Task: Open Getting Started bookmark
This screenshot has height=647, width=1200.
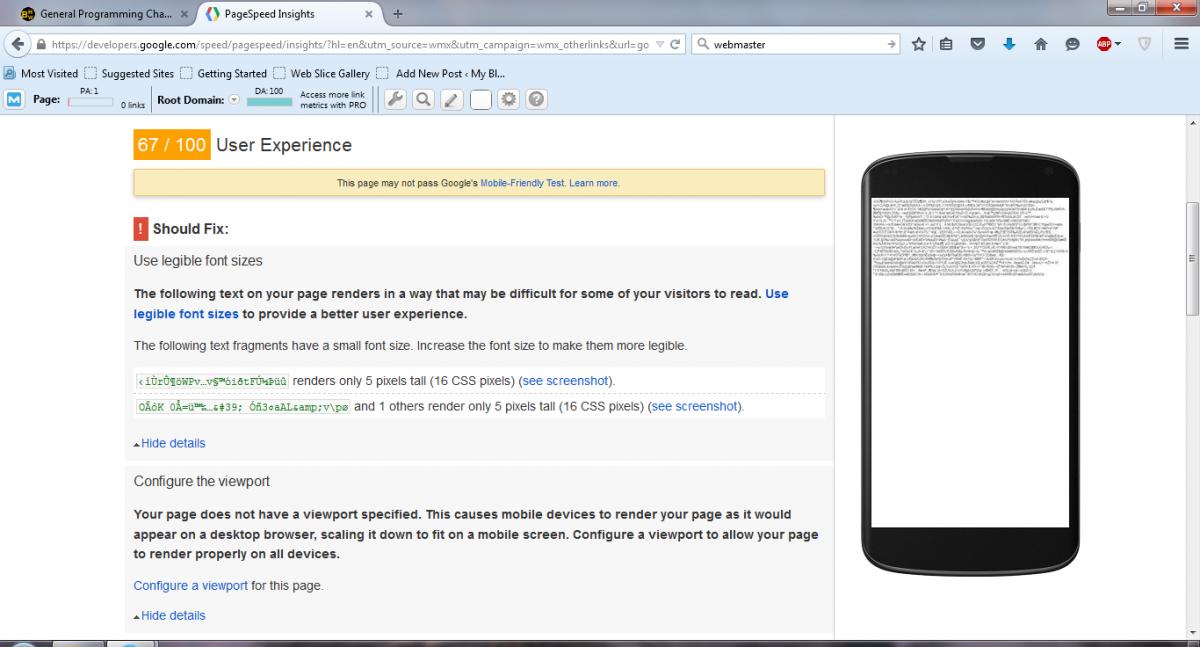Action: click(223, 73)
